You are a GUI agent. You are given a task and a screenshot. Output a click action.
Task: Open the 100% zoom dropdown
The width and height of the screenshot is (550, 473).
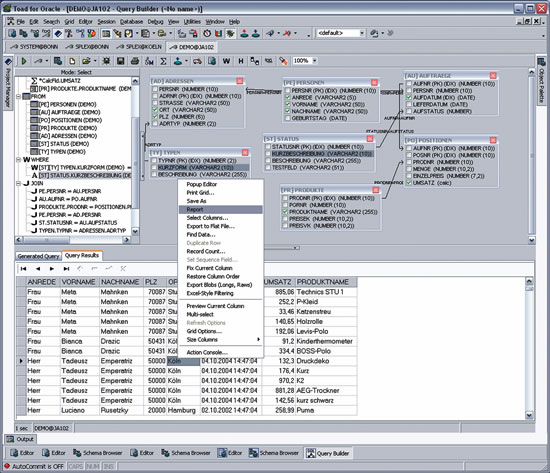coord(315,61)
